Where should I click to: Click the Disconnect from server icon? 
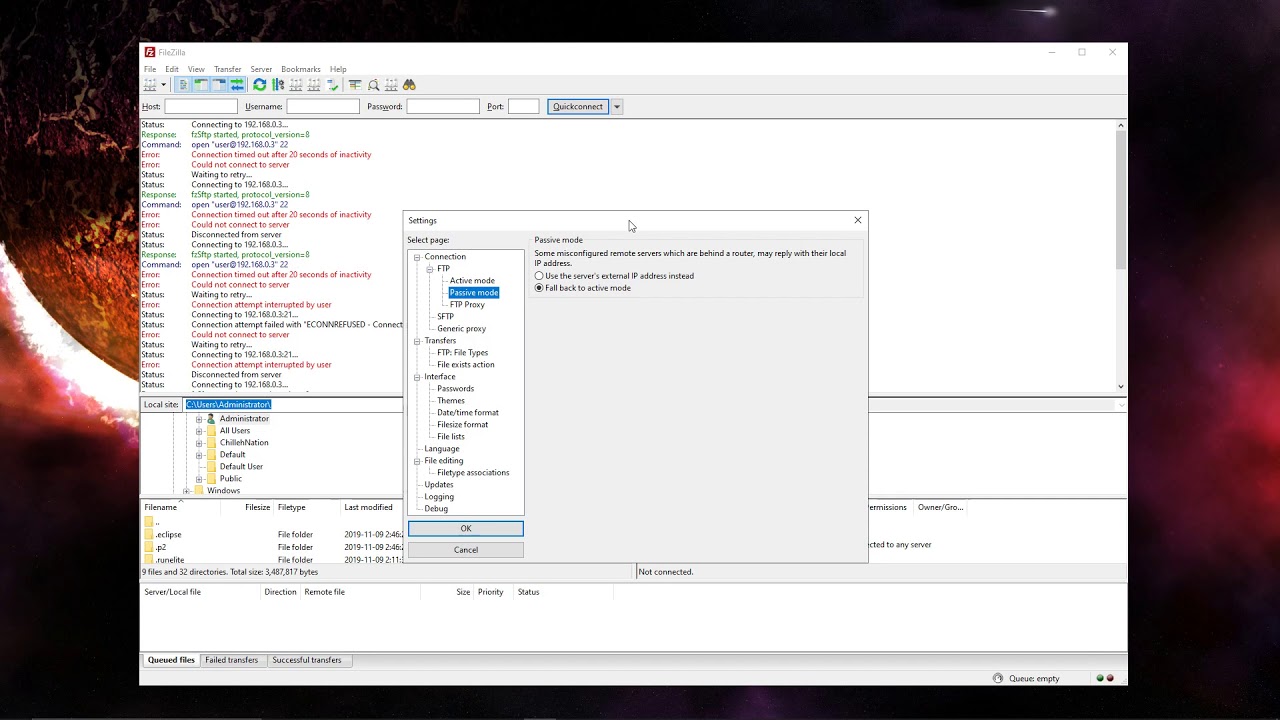(313, 85)
